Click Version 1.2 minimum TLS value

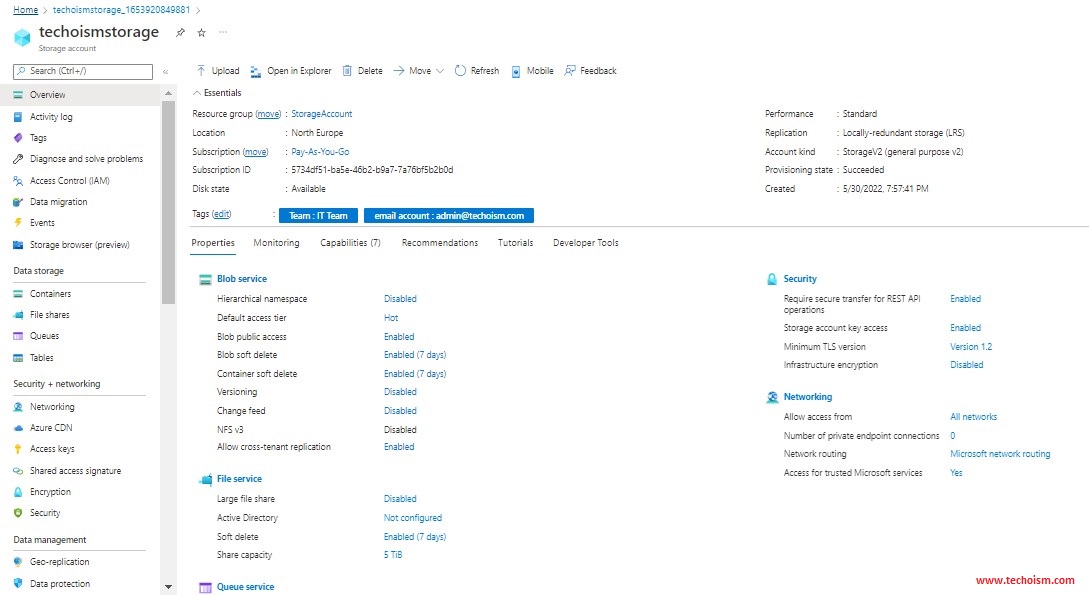pyautogui.click(x=971, y=346)
